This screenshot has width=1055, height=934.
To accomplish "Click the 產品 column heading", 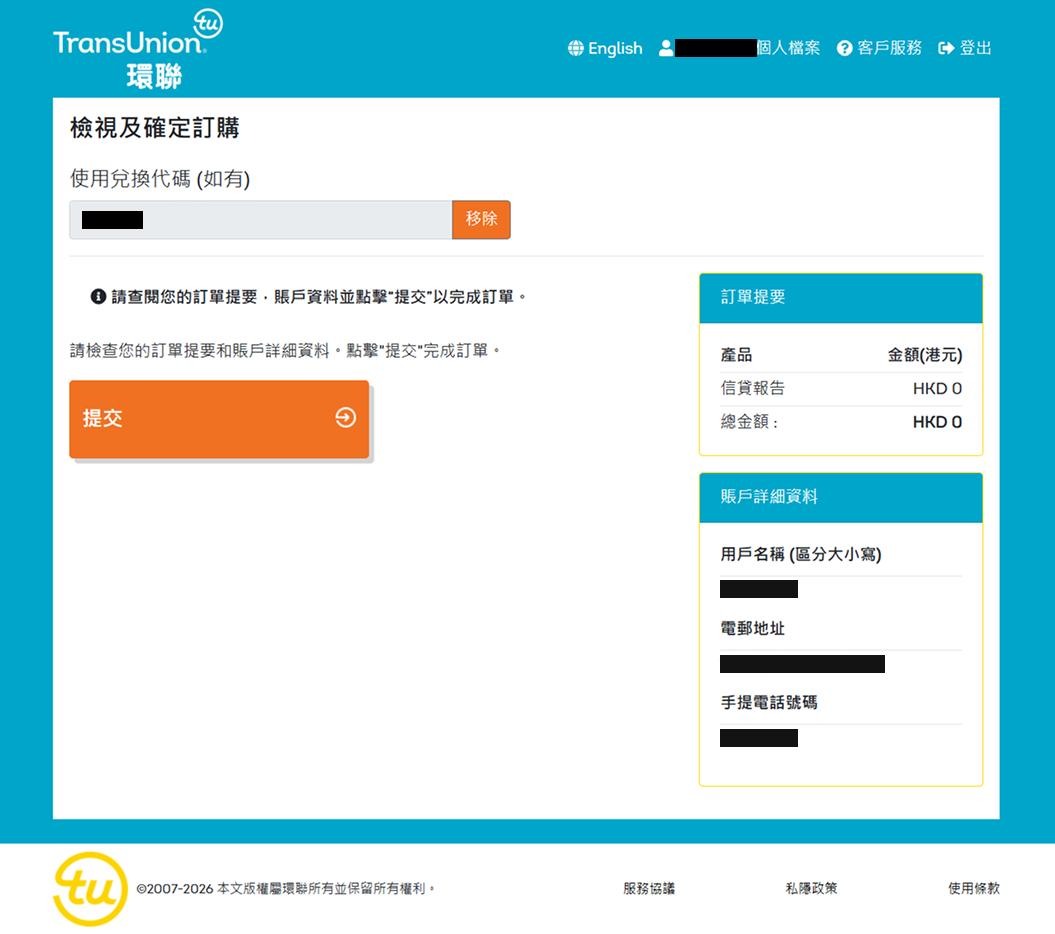I will coord(736,355).
